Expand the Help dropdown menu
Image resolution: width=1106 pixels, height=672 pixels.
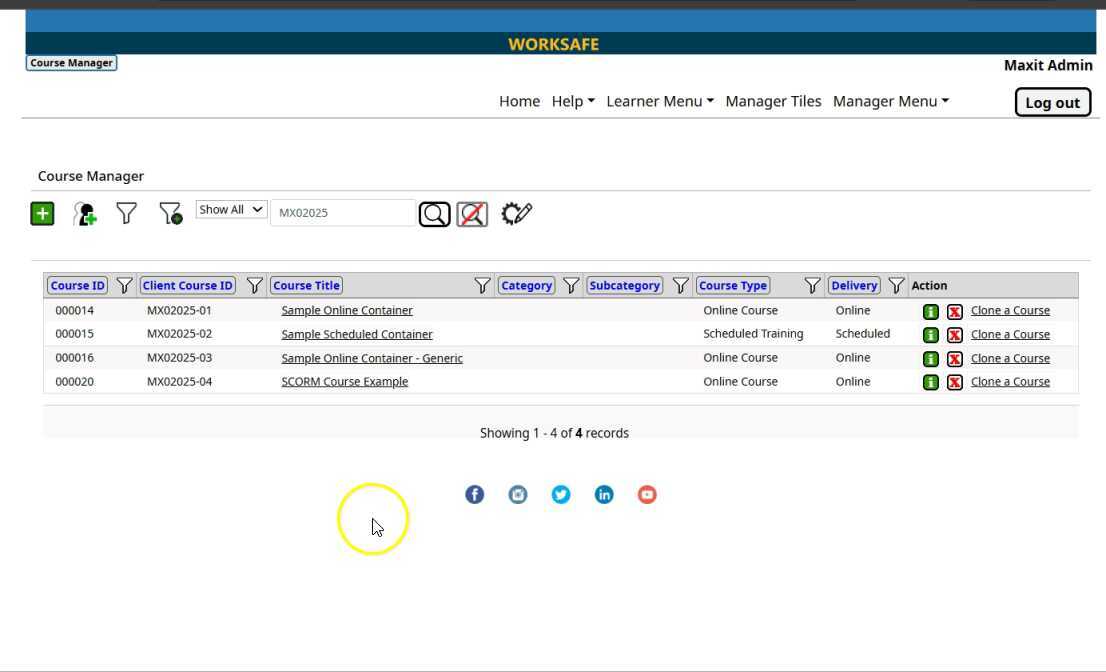pyautogui.click(x=573, y=101)
